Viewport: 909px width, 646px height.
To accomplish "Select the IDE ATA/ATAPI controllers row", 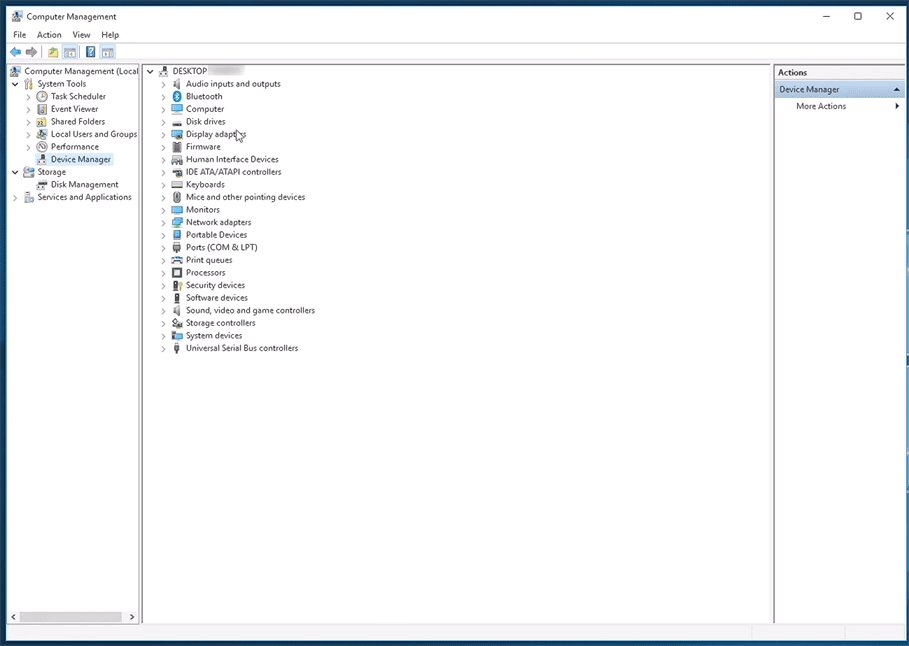I will (x=234, y=172).
